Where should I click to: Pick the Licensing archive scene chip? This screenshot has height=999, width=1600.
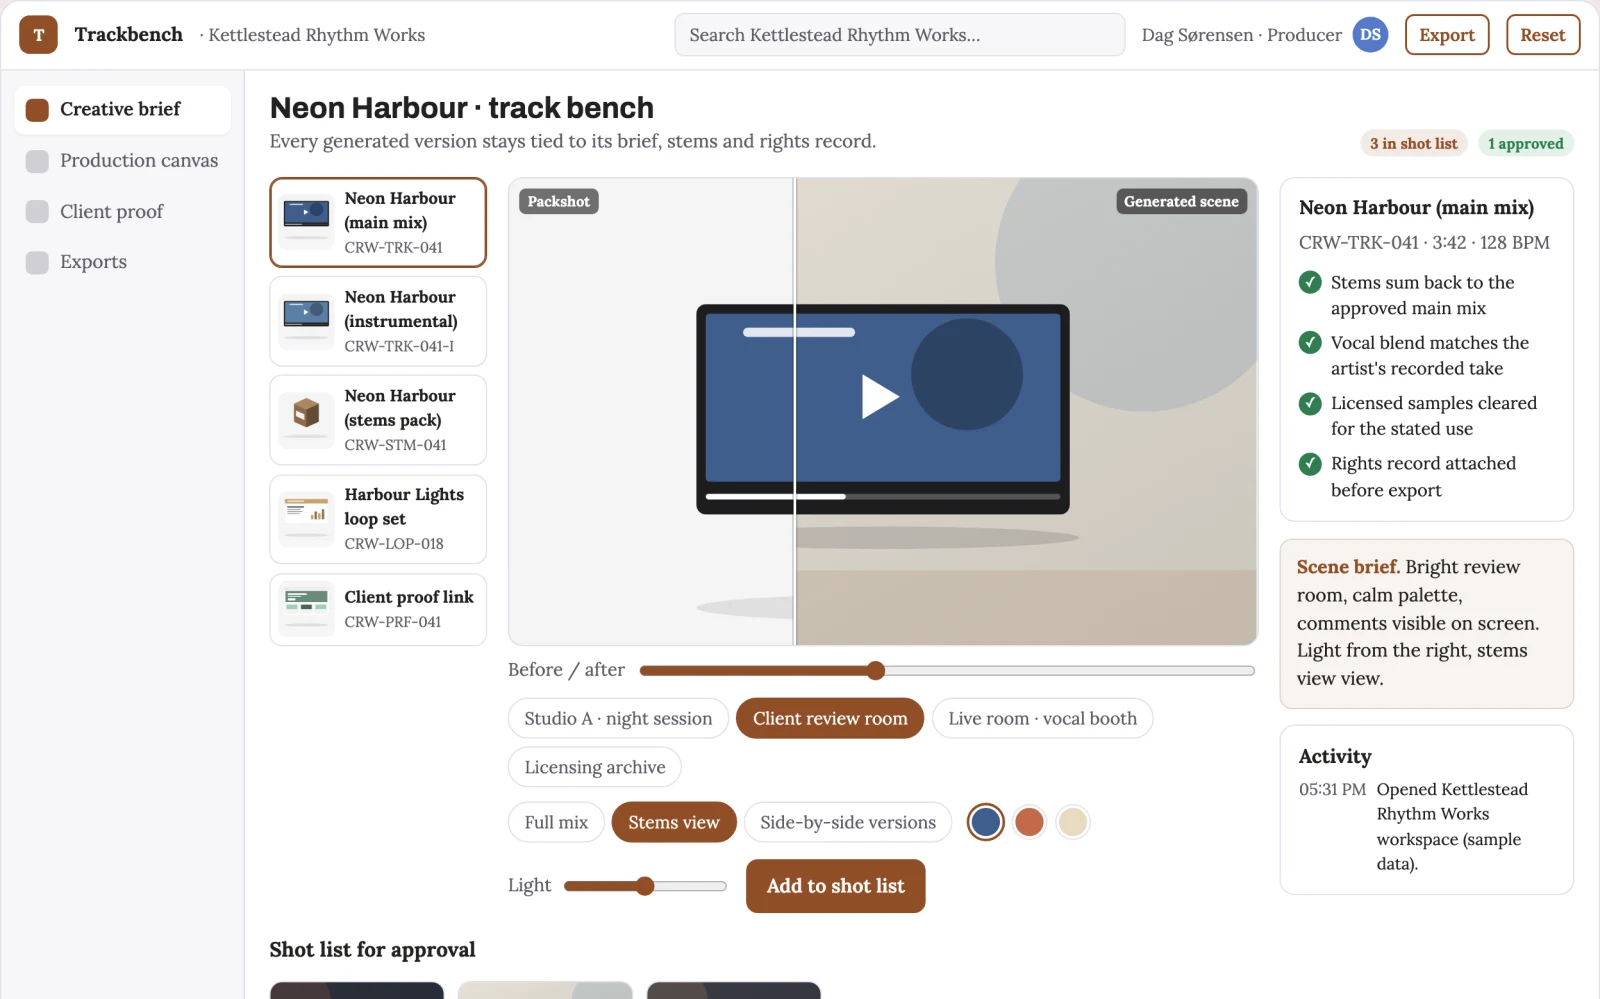595,767
